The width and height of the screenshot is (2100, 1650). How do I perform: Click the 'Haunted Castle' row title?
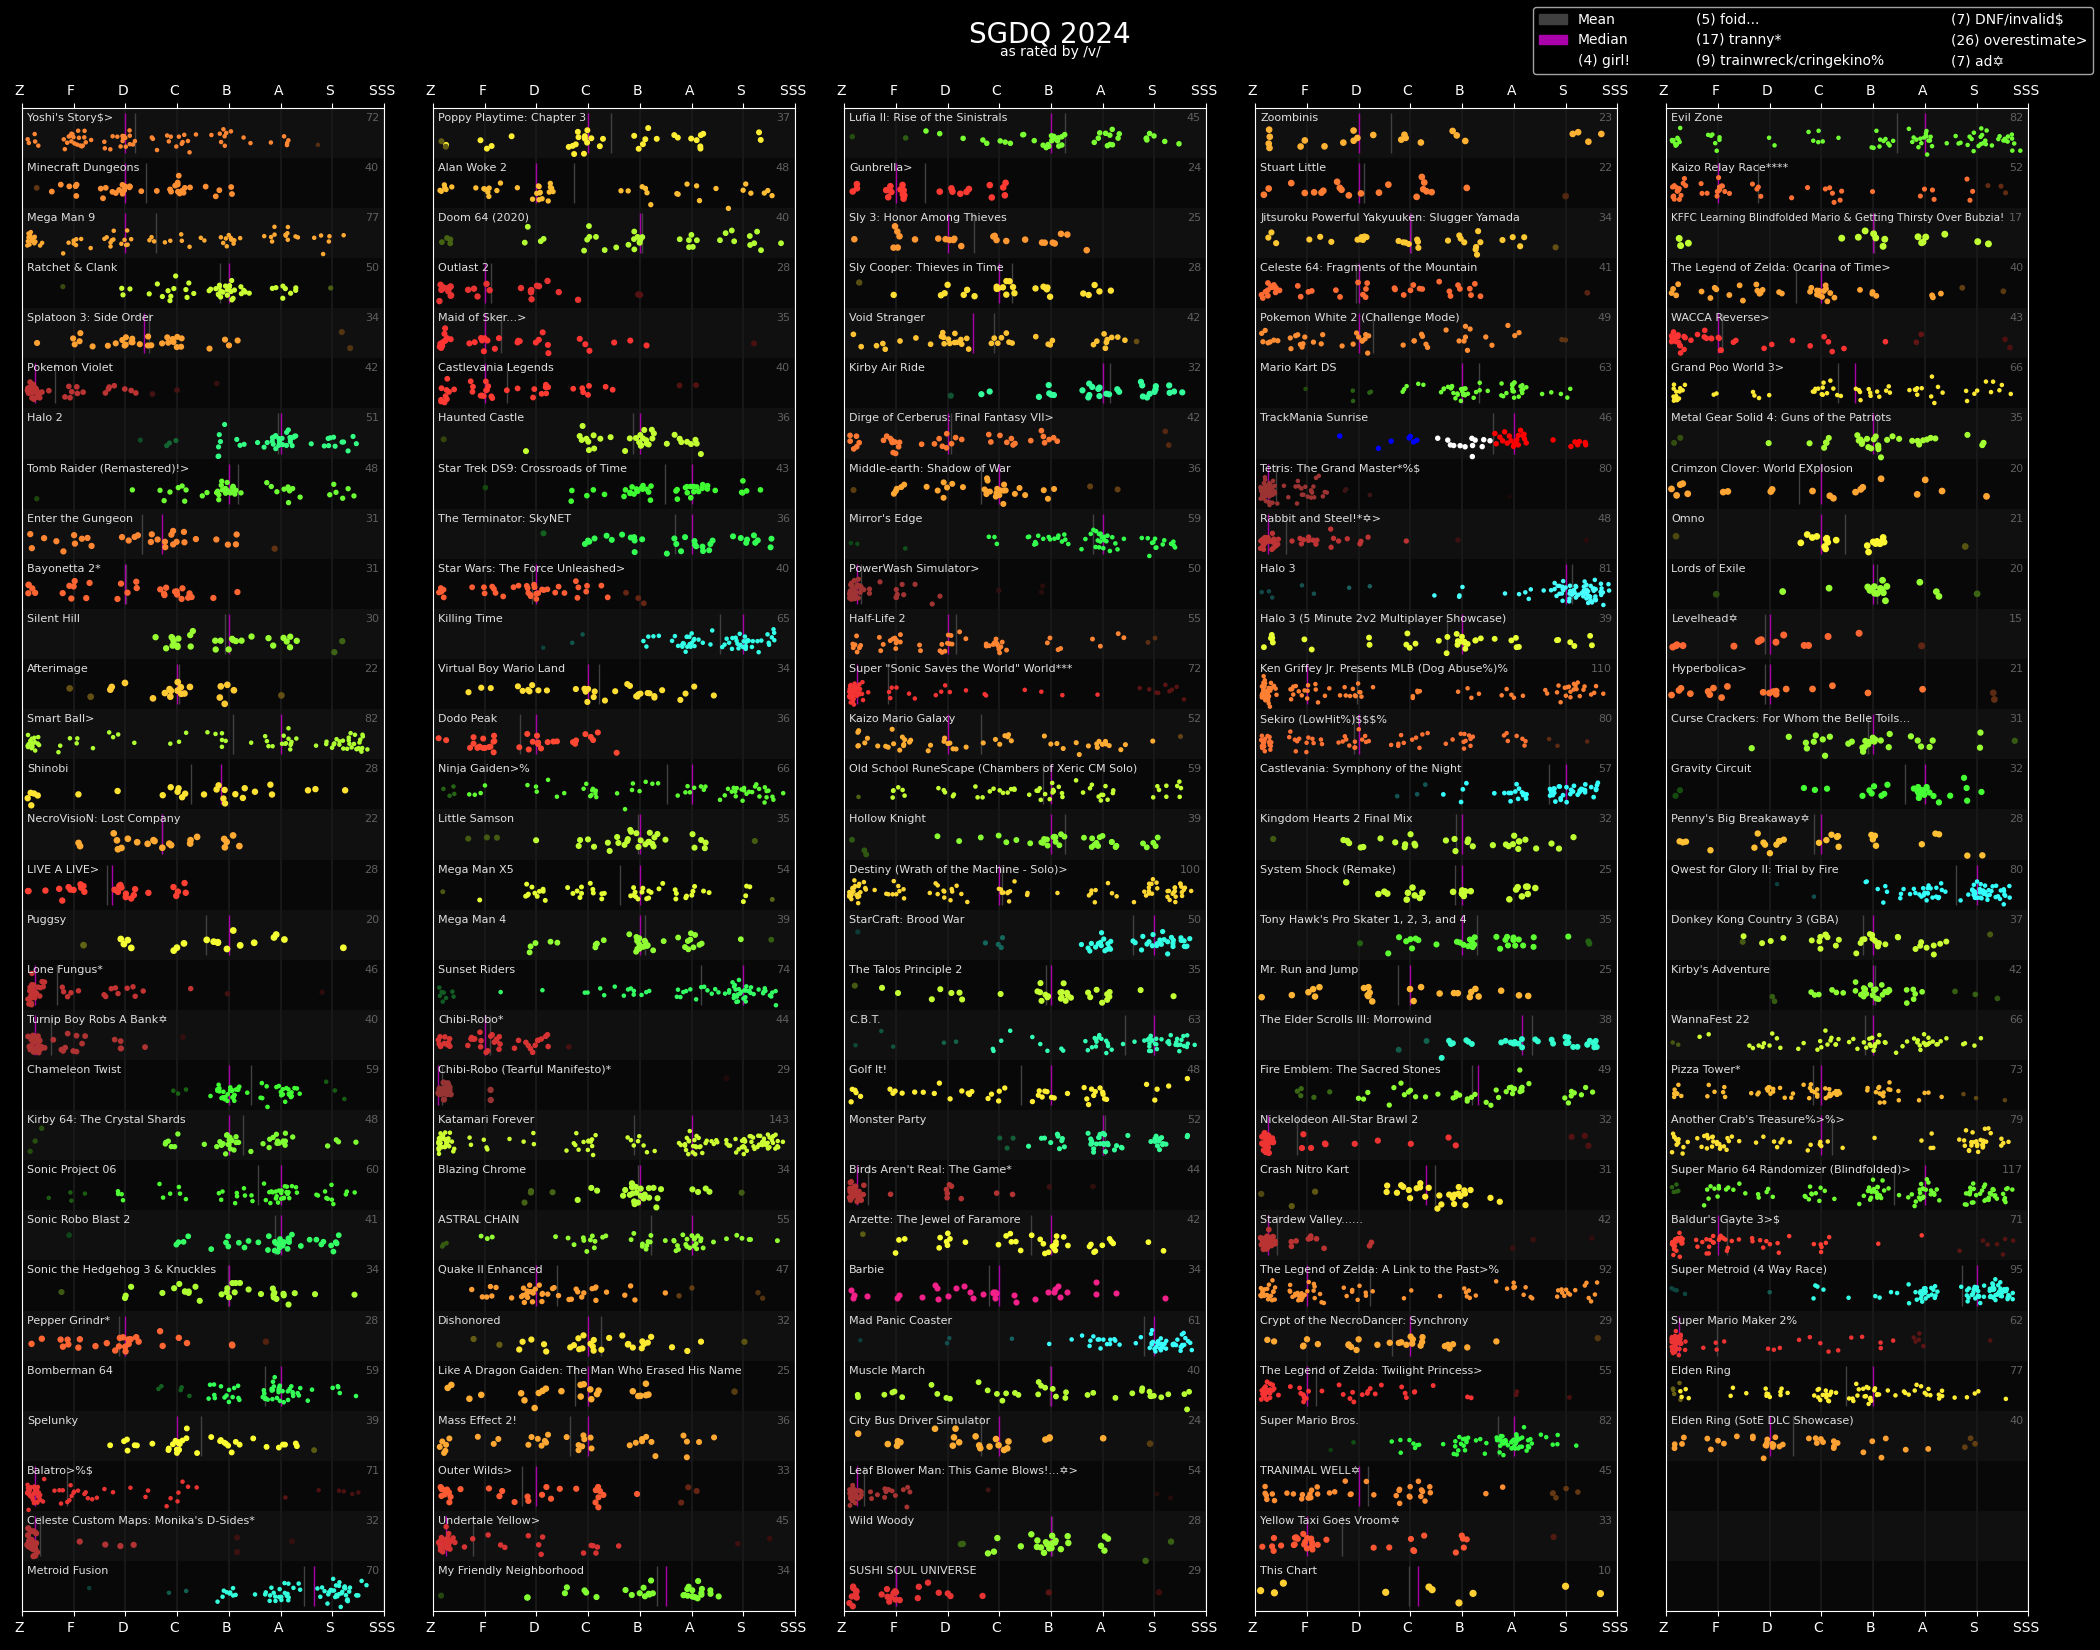(481, 418)
